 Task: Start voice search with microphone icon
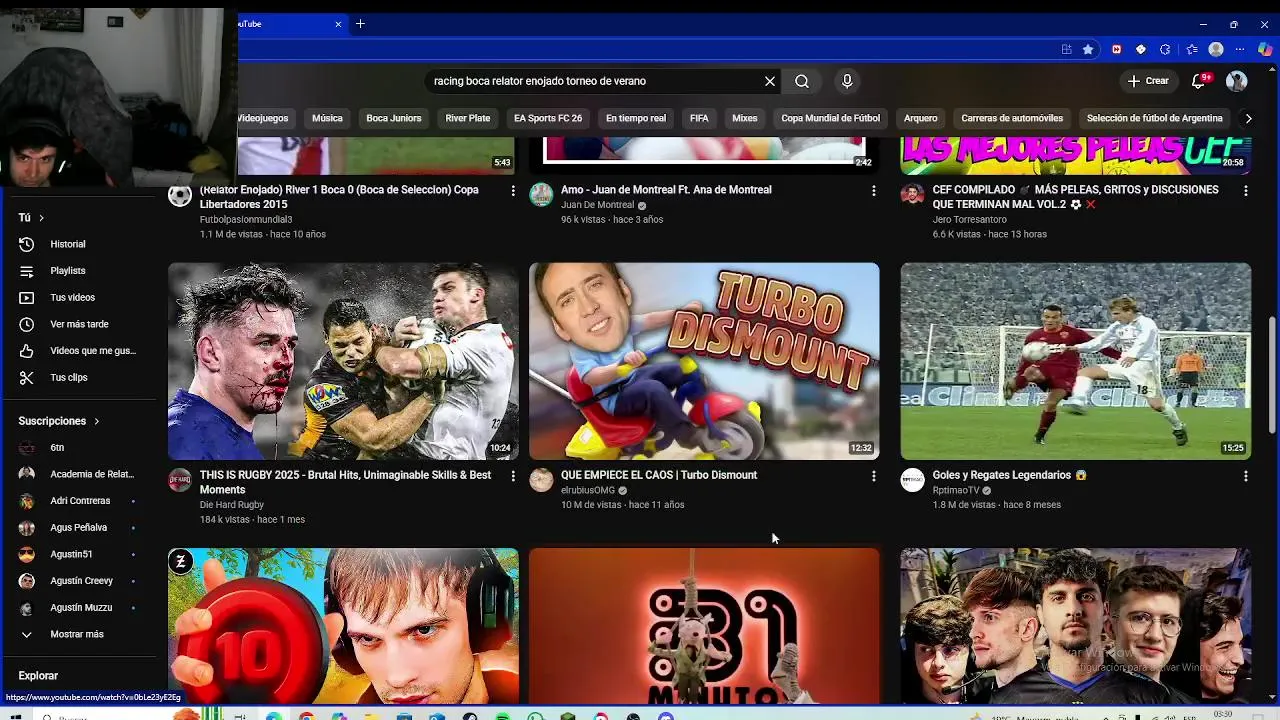click(847, 81)
